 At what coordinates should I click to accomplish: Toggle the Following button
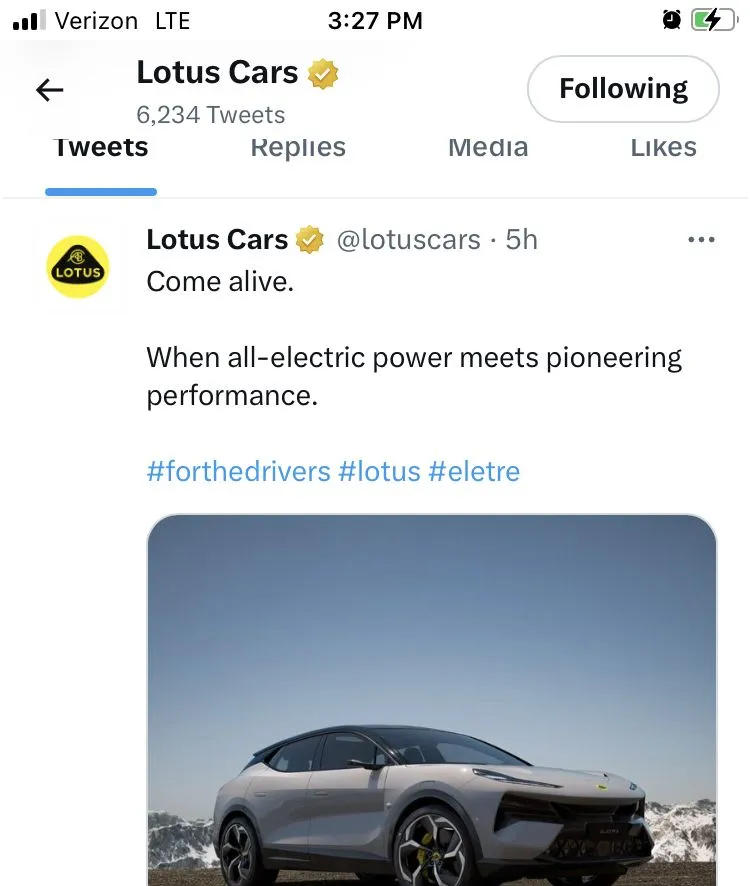click(x=623, y=89)
